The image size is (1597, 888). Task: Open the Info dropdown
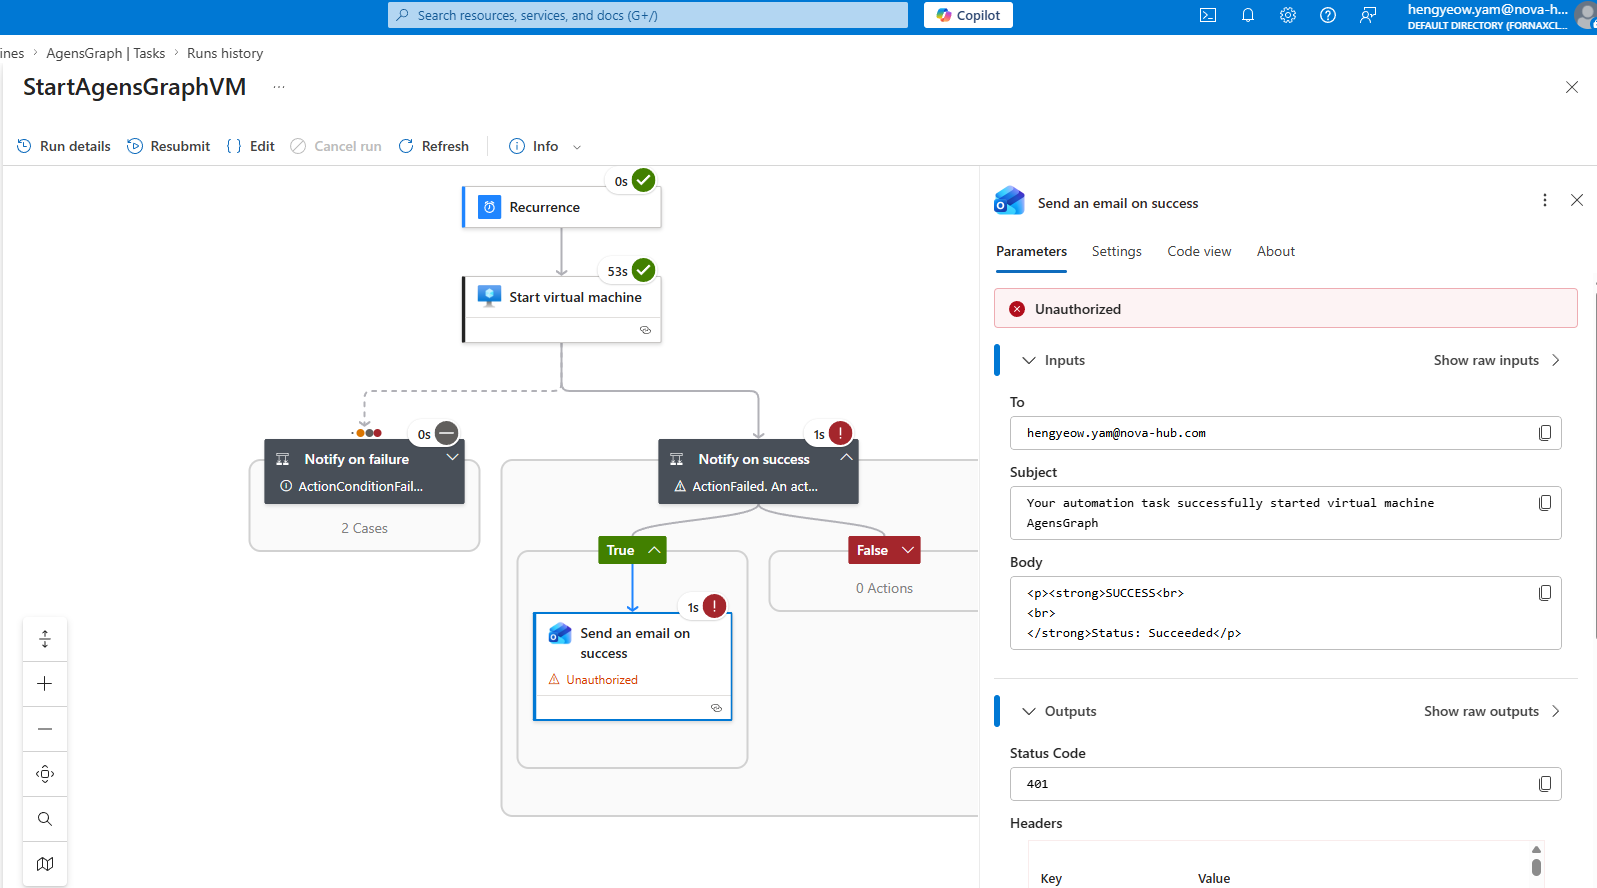[x=545, y=146]
